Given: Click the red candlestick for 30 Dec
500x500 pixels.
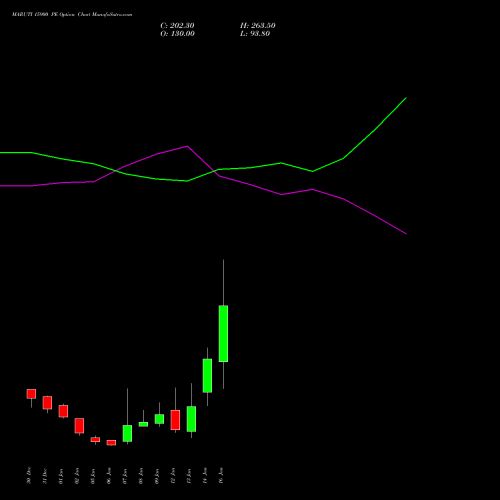Looking at the screenshot, I should click(31, 394).
